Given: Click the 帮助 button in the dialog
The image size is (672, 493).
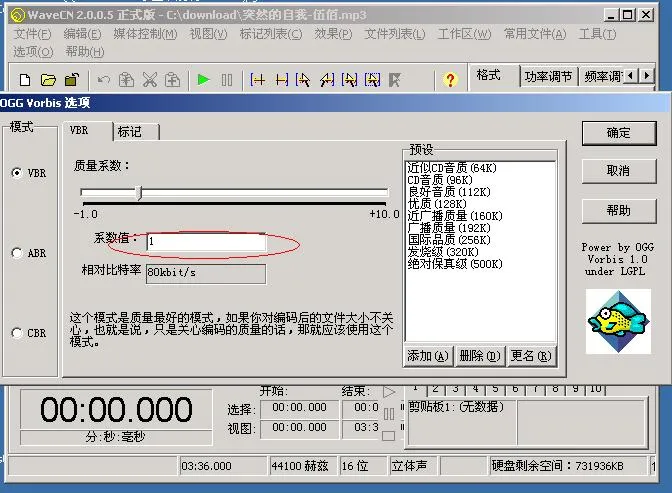Looking at the screenshot, I should pyautogui.click(x=619, y=210).
